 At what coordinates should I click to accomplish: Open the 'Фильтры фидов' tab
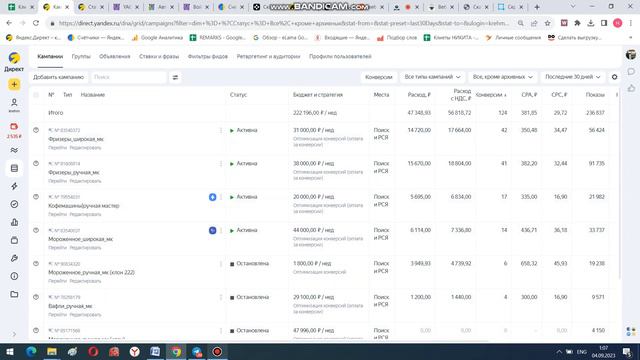coord(208,57)
